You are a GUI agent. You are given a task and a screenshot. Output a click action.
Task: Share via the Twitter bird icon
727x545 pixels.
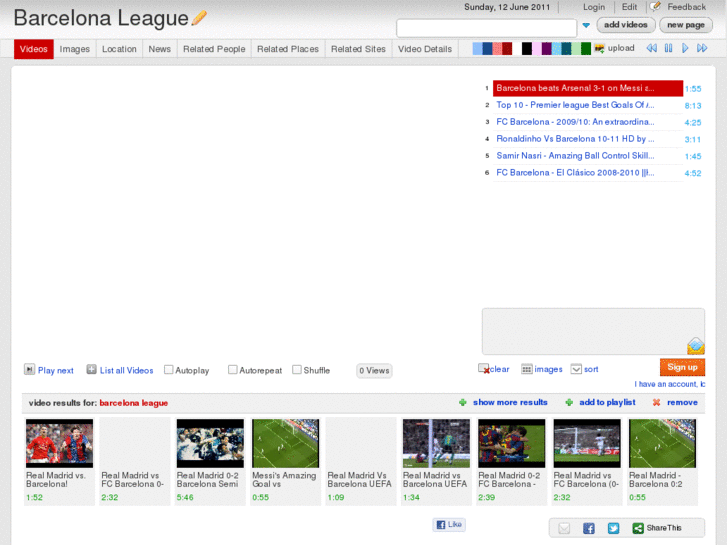(x=613, y=528)
